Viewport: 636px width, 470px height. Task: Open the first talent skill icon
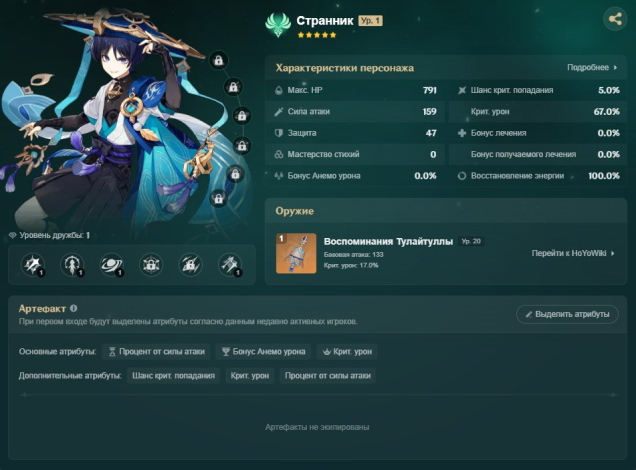[x=32, y=264]
